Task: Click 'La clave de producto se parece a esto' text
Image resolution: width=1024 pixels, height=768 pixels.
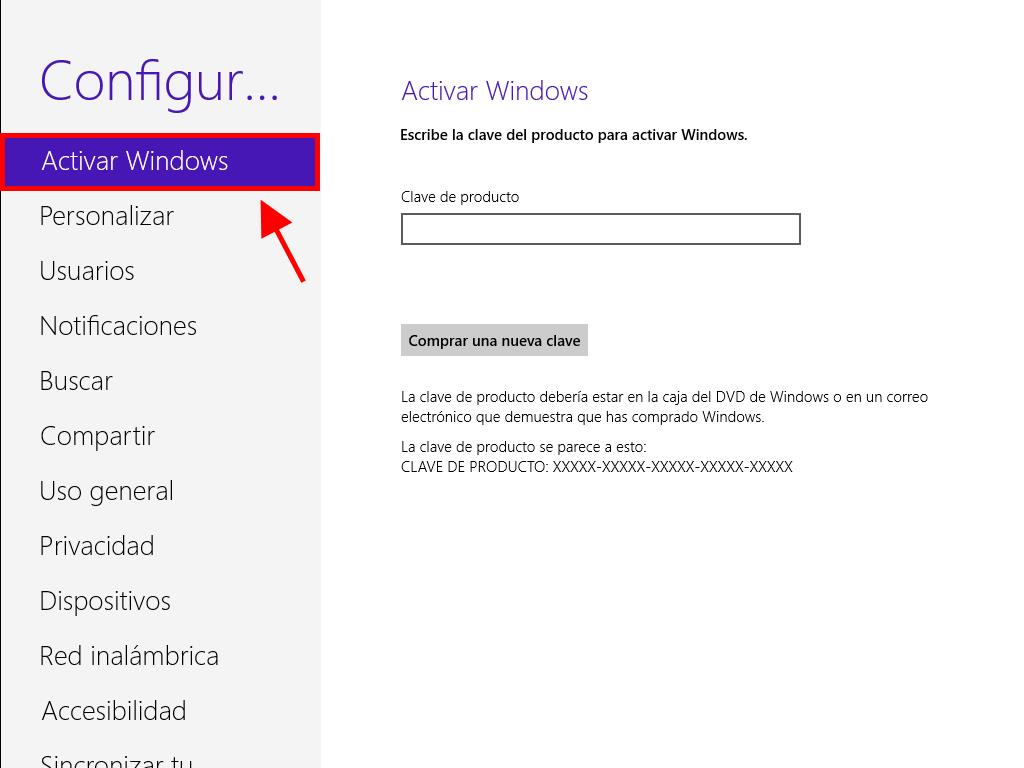Action: 524,447
